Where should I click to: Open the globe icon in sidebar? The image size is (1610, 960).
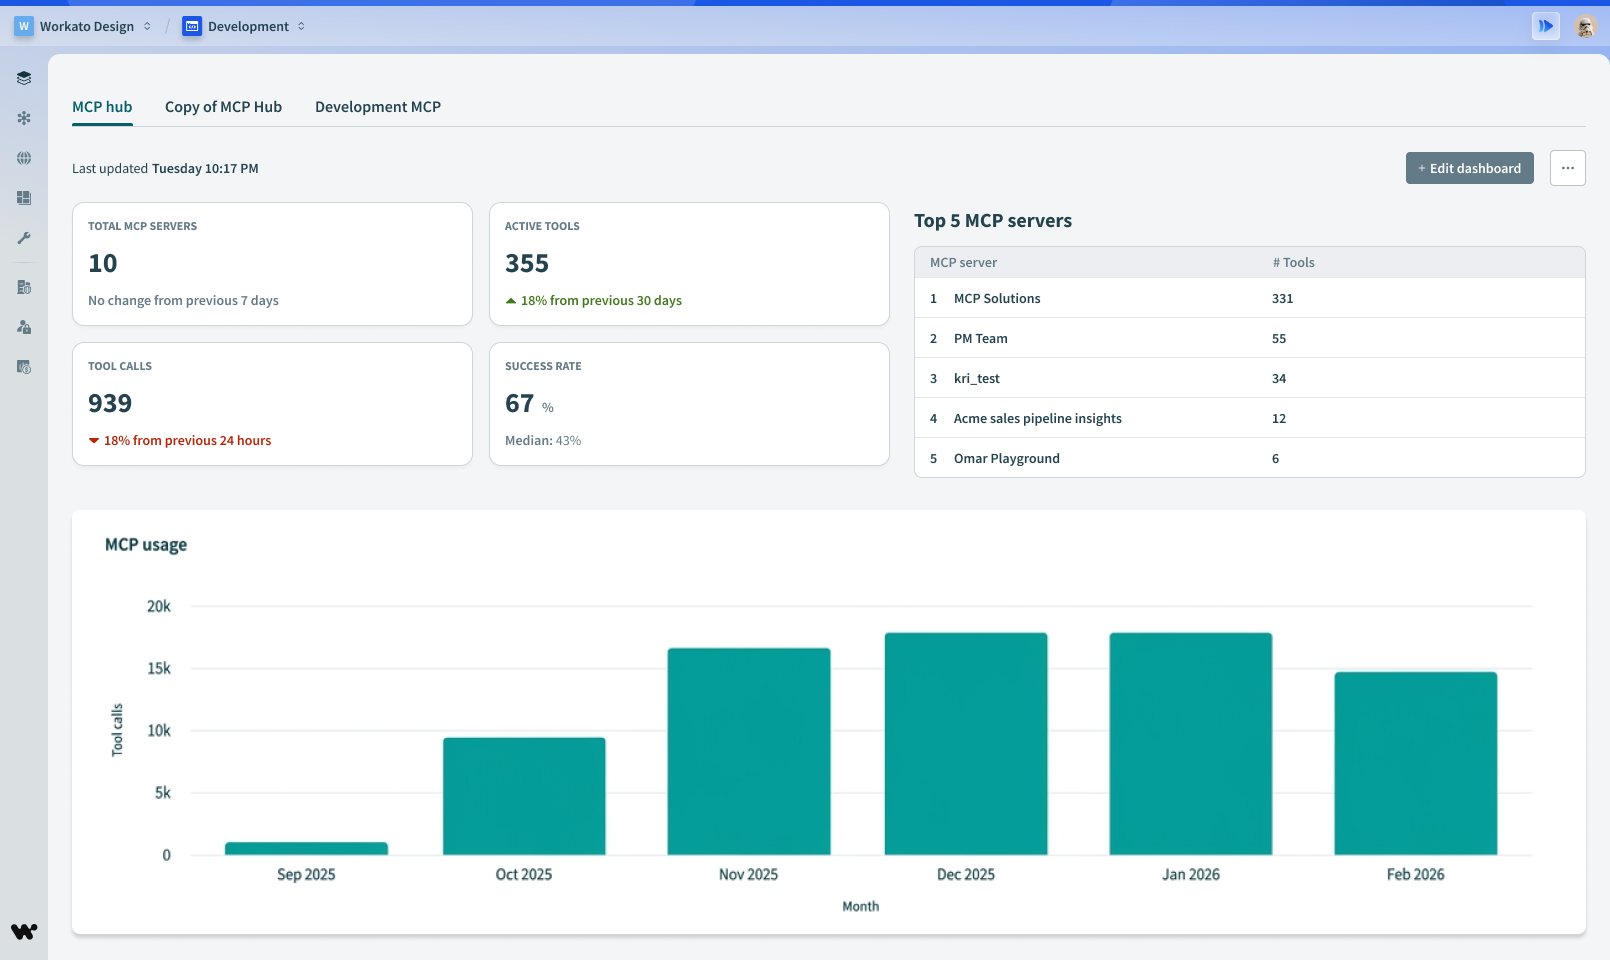pyautogui.click(x=24, y=158)
